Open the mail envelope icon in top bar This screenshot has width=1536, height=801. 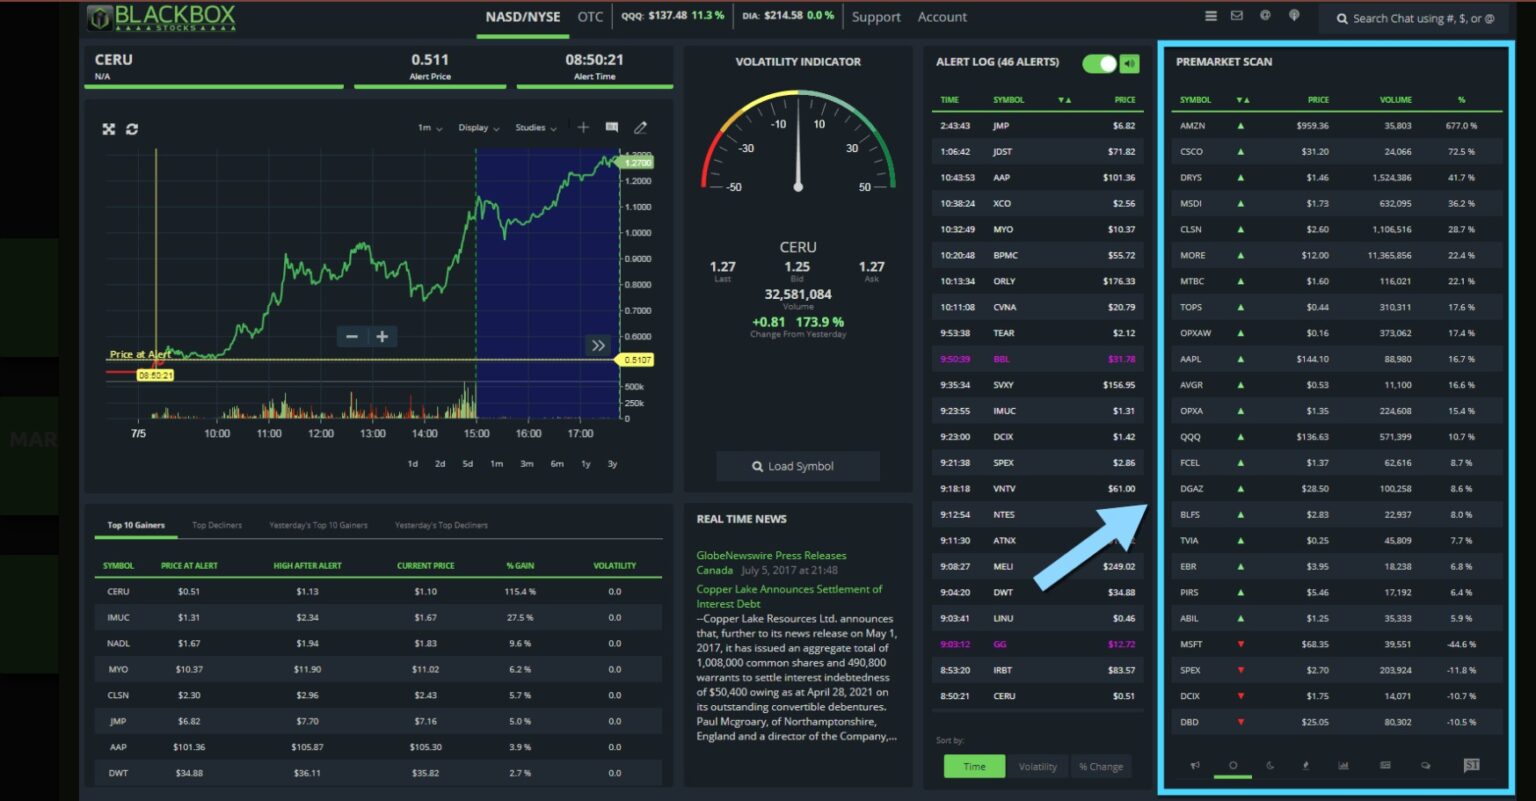[1237, 16]
